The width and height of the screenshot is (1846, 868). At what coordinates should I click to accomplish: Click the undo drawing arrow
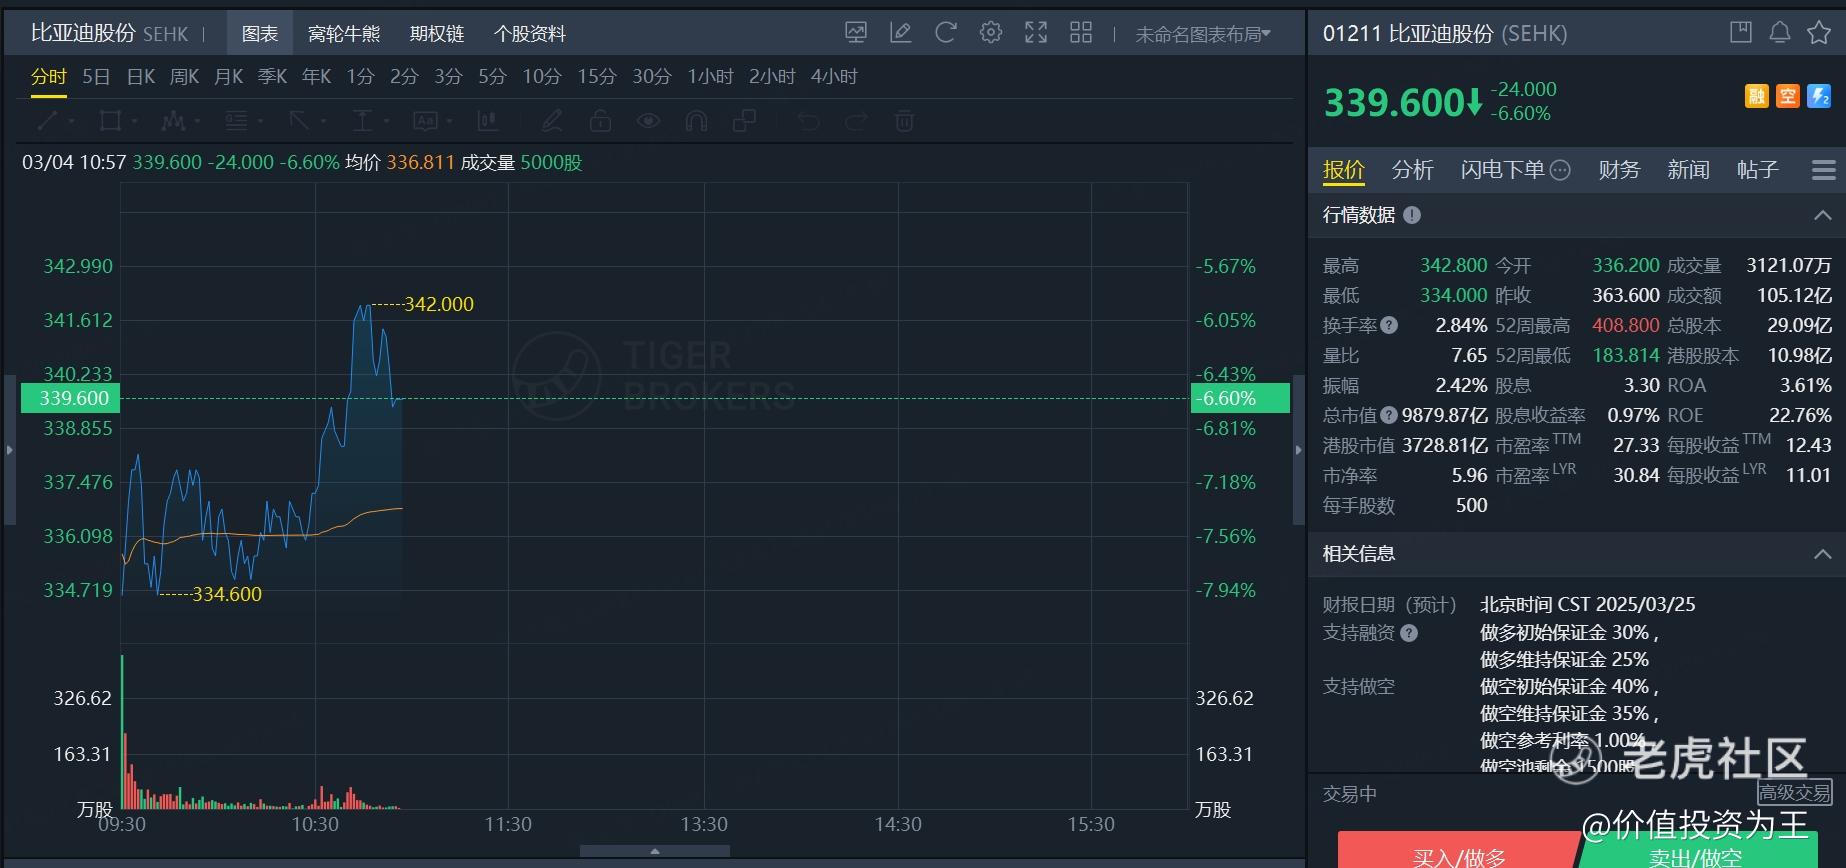(808, 121)
